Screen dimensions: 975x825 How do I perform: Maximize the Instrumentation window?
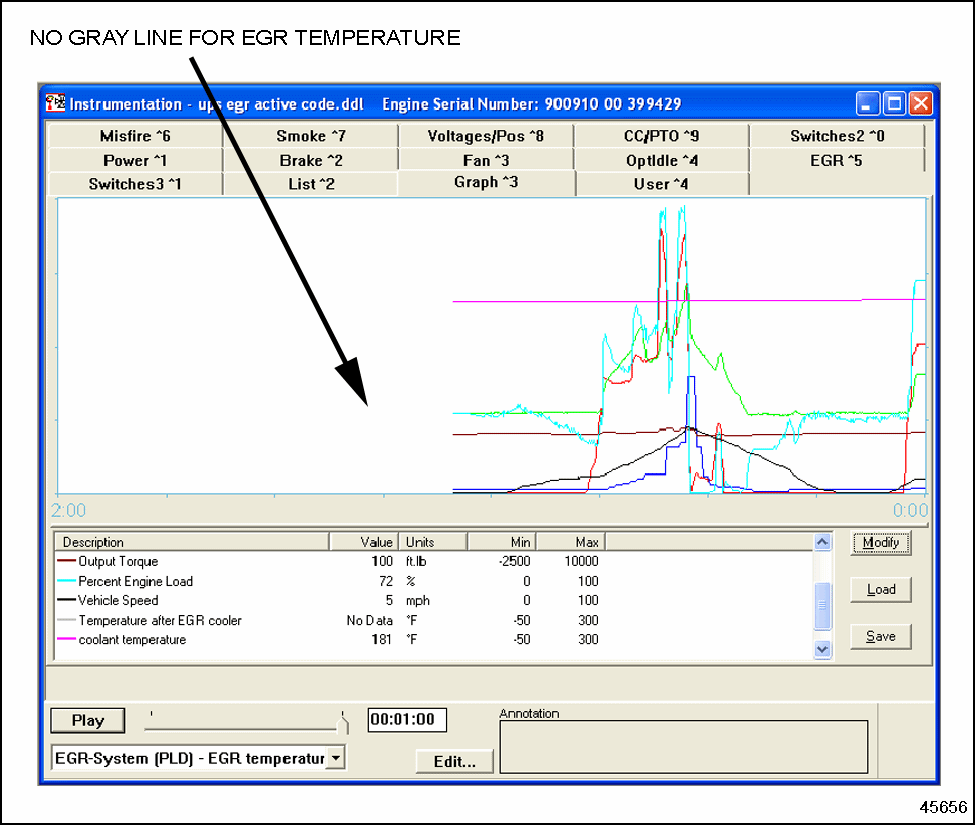pyautogui.click(x=894, y=103)
